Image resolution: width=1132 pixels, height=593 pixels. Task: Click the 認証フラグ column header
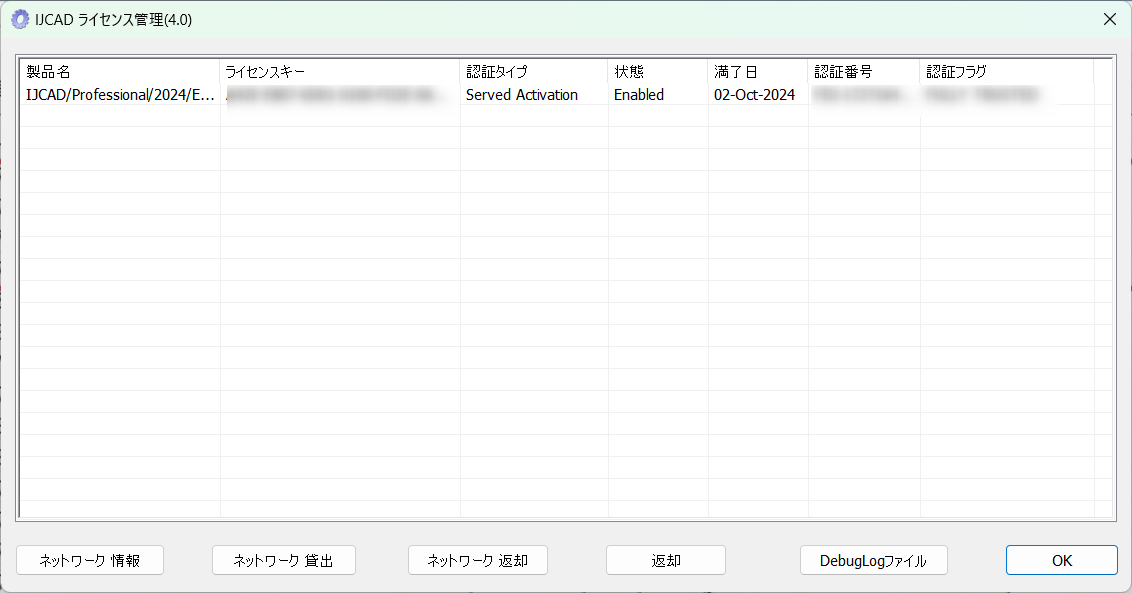pyautogui.click(x=1006, y=72)
